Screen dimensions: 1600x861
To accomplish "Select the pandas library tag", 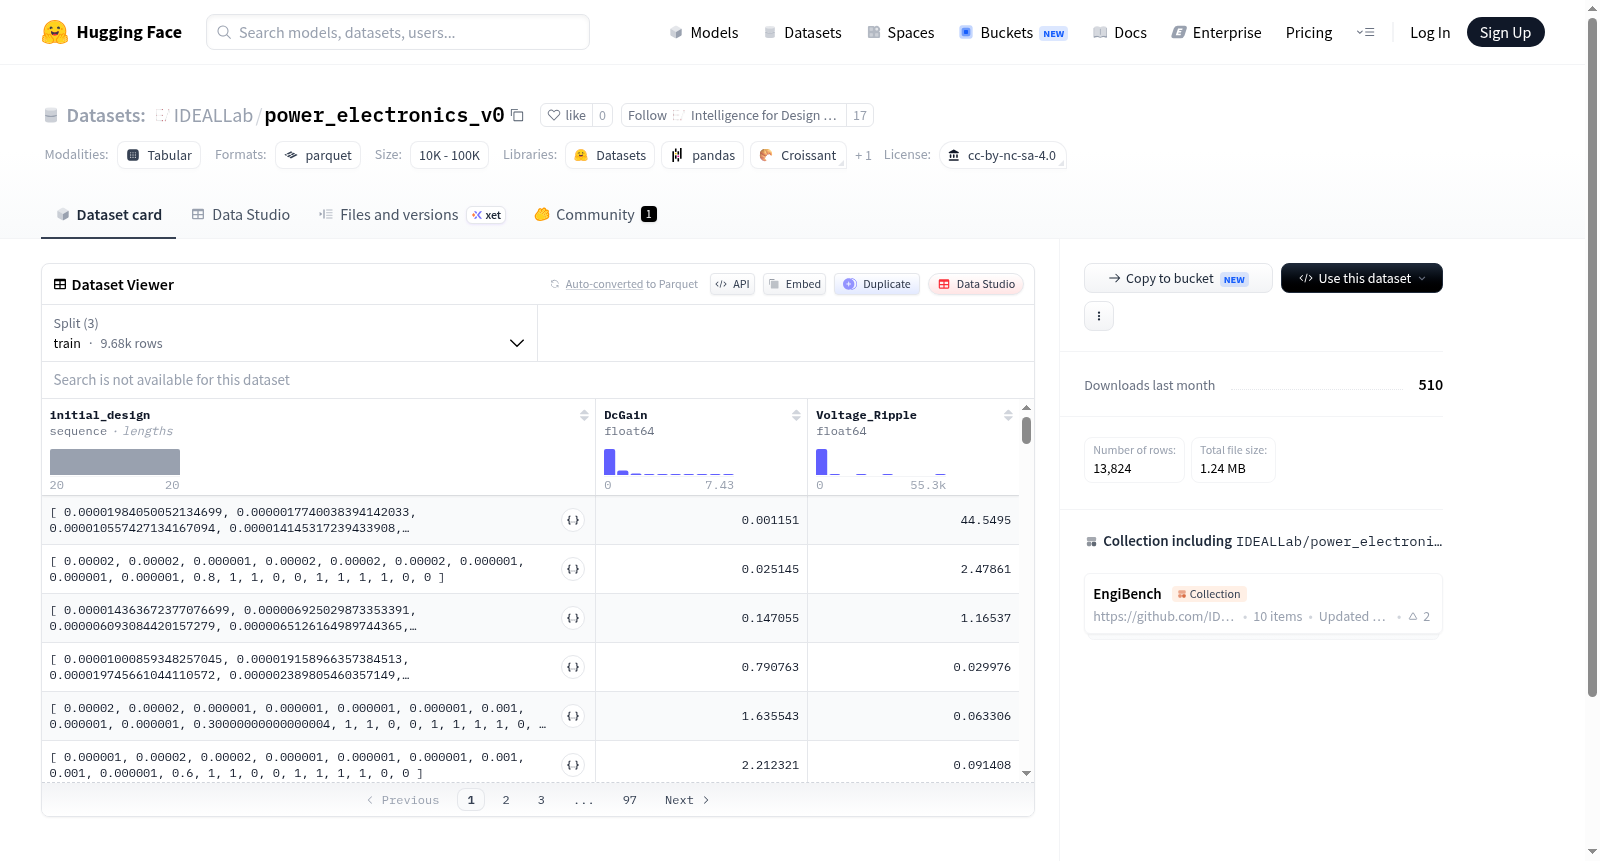I will 703,155.
